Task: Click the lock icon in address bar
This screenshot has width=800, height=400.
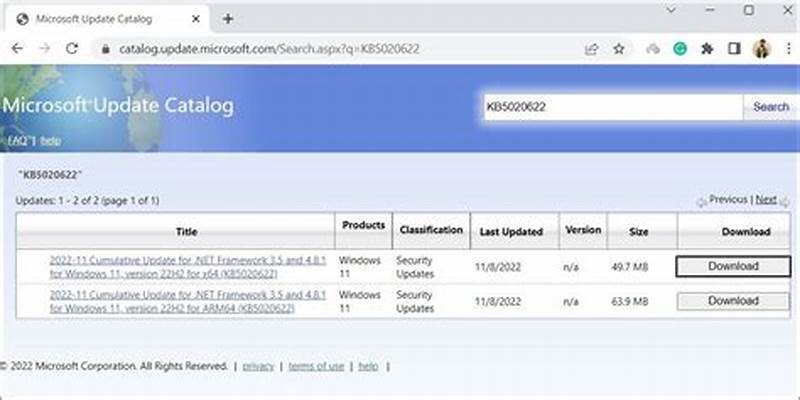Action: click(x=106, y=49)
